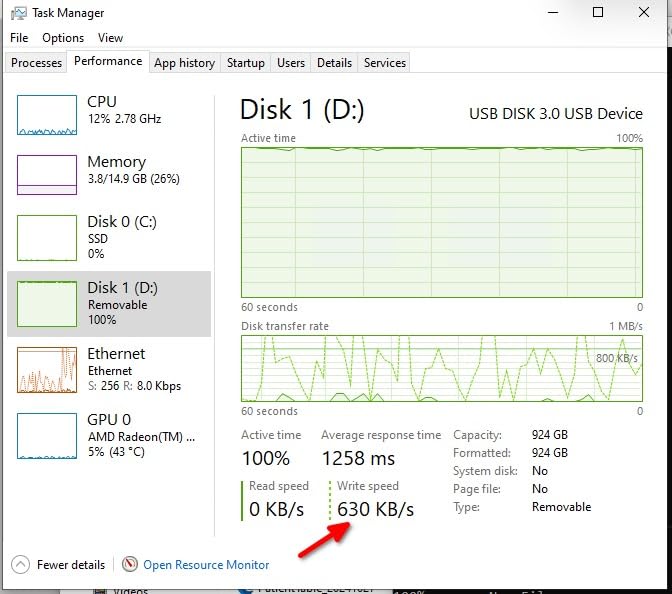Click the Disk 1 (D:) heading

coord(302,110)
